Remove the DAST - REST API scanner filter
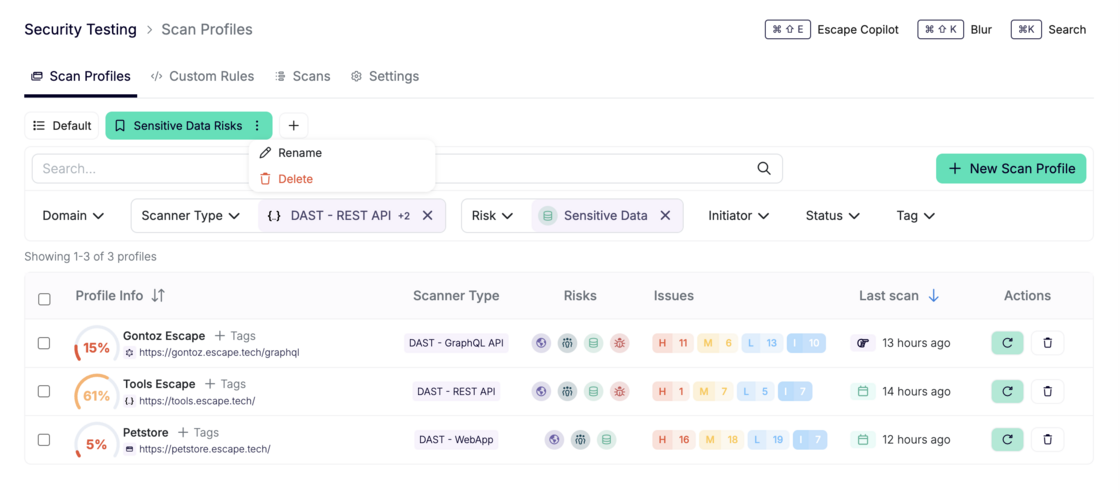 tap(427, 216)
